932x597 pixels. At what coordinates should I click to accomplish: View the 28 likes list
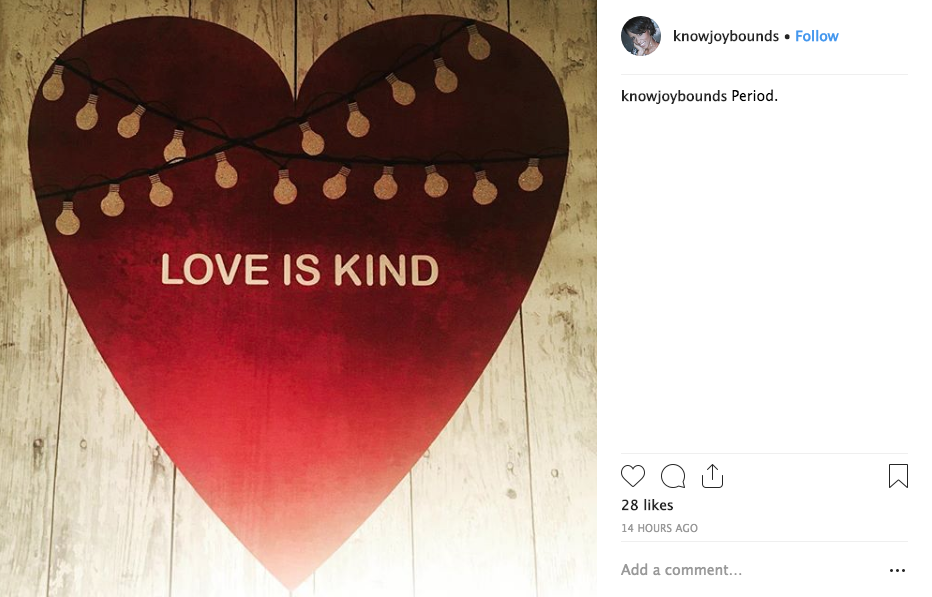(x=647, y=505)
